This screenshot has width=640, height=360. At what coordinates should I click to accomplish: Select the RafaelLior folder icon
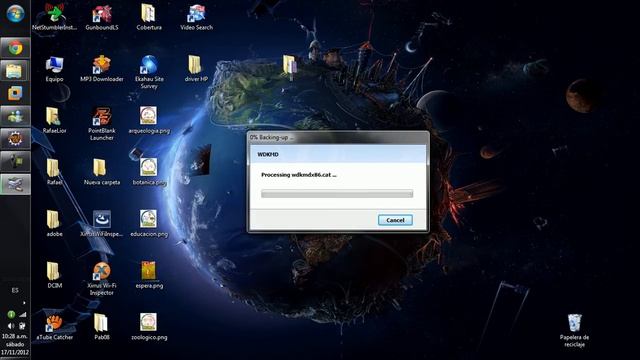point(54,120)
